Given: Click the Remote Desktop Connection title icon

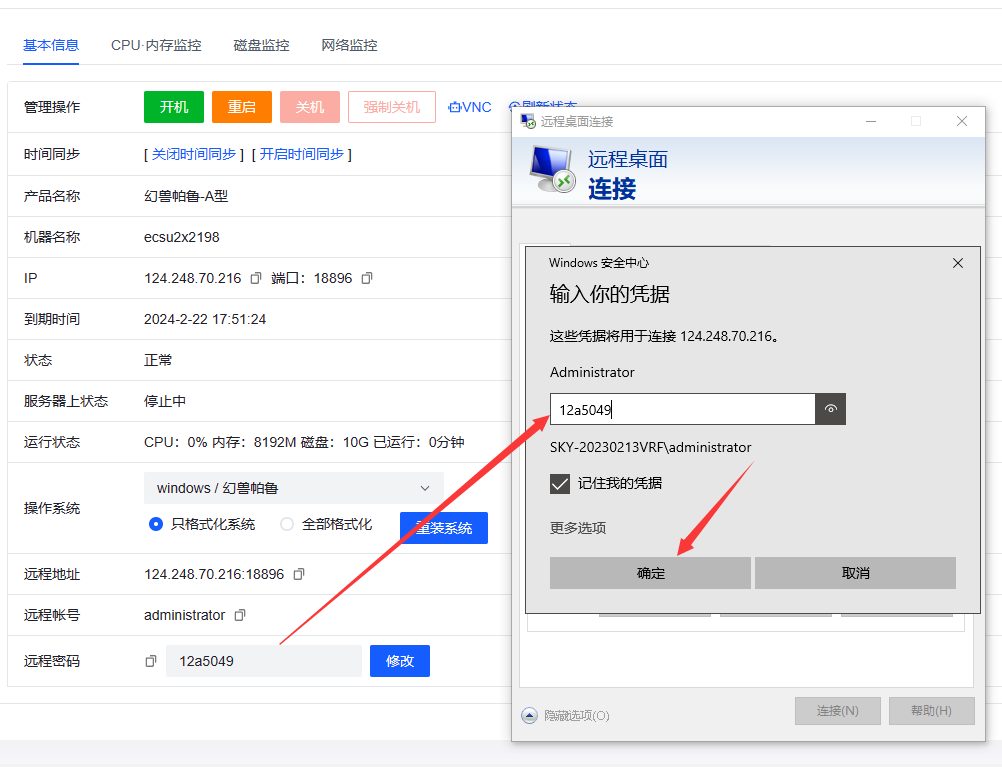Looking at the screenshot, I should 527,121.
